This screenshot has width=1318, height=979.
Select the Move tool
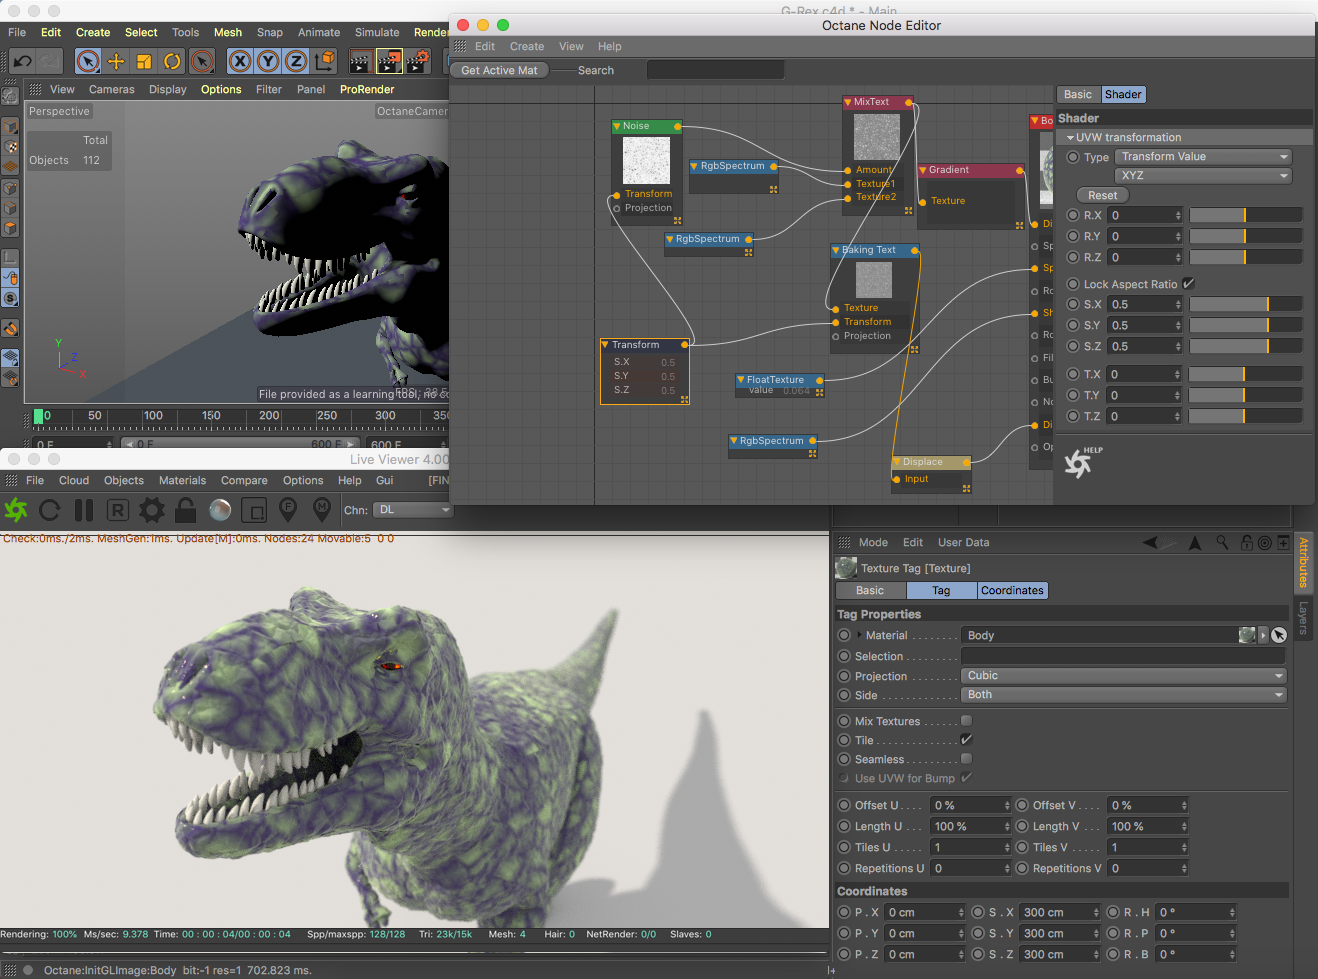(116, 62)
